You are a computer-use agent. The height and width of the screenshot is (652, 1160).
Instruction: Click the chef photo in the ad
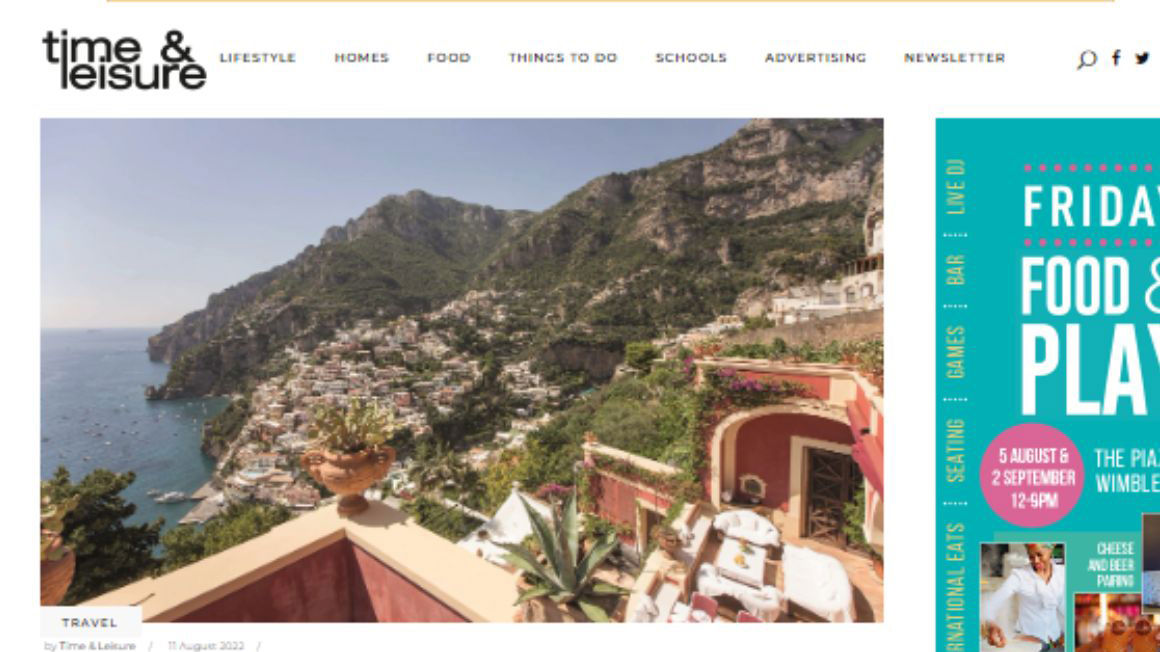[x=1023, y=596]
